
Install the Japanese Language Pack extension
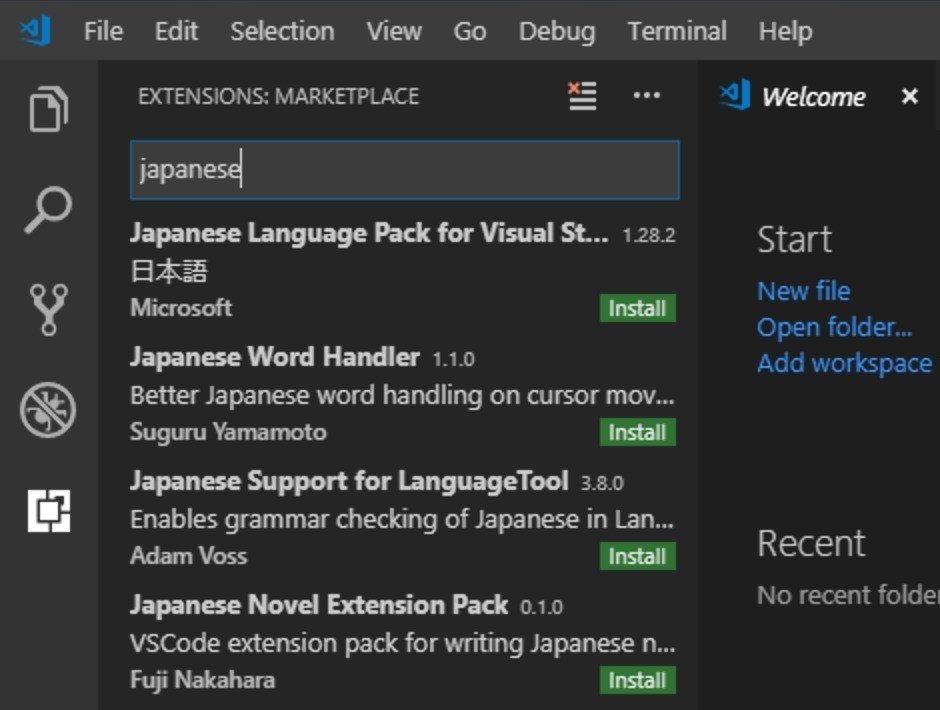tap(638, 308)
